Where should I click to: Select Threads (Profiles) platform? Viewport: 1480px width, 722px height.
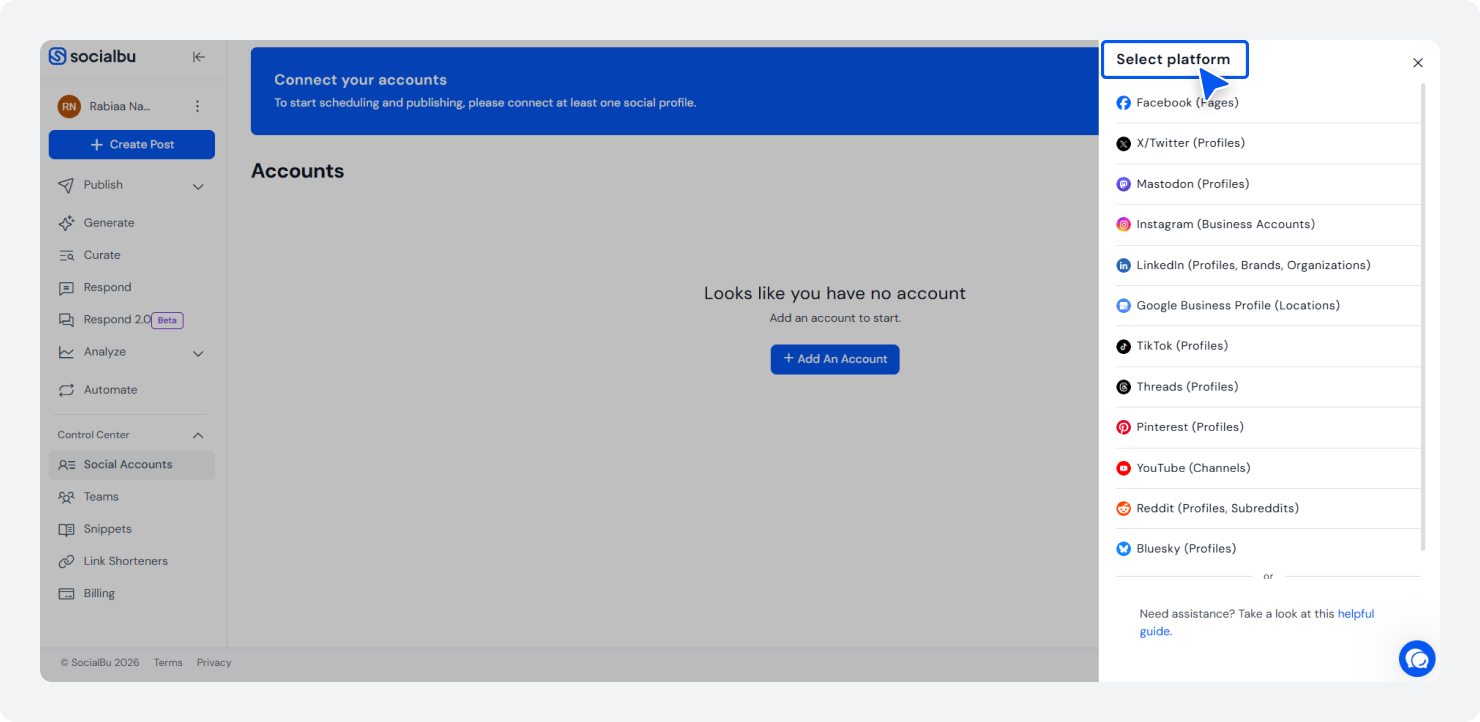1268,387
